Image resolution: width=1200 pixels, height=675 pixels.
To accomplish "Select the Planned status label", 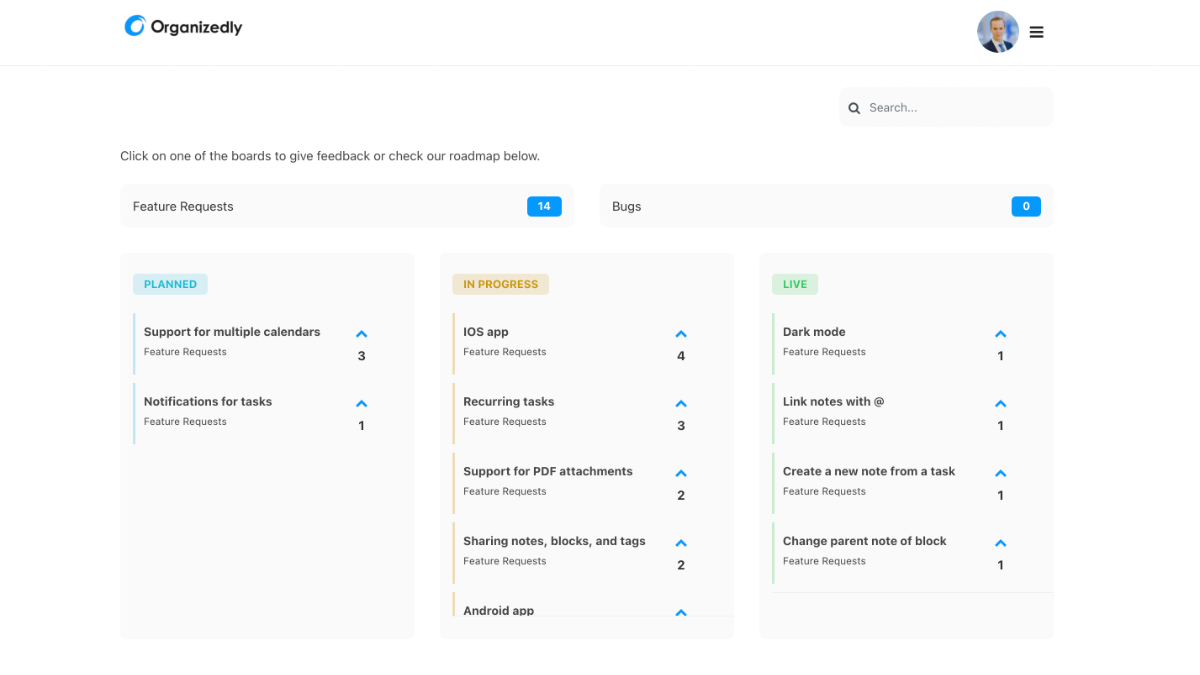I will [170, 284].
